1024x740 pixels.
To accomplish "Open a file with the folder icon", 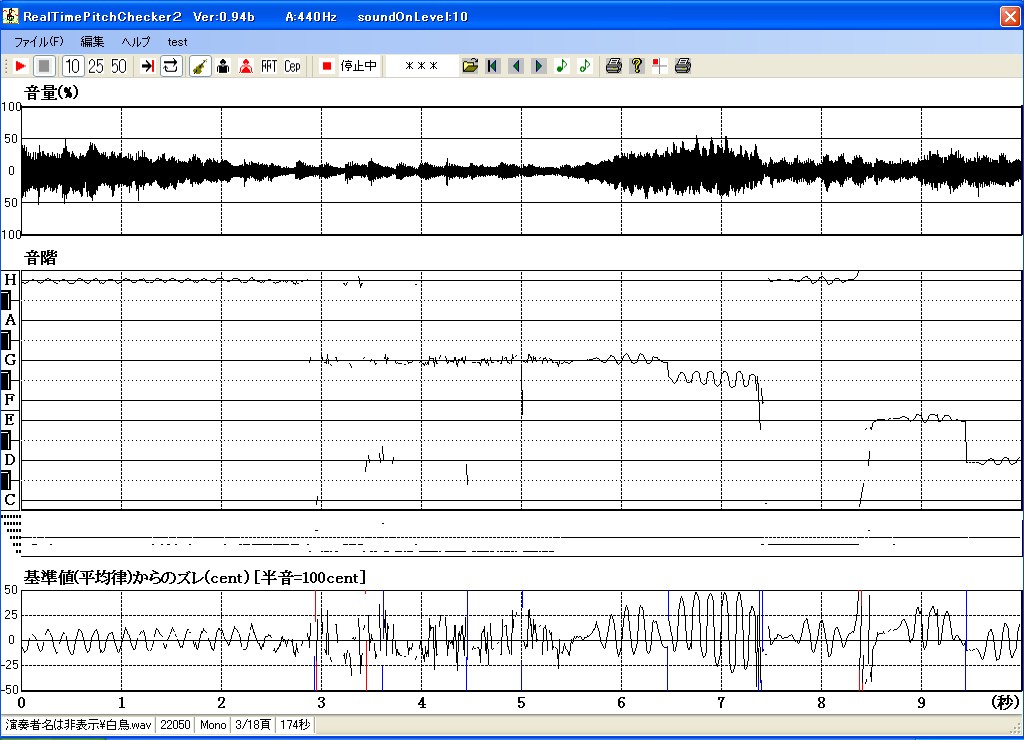I will (x=470, y=66).
